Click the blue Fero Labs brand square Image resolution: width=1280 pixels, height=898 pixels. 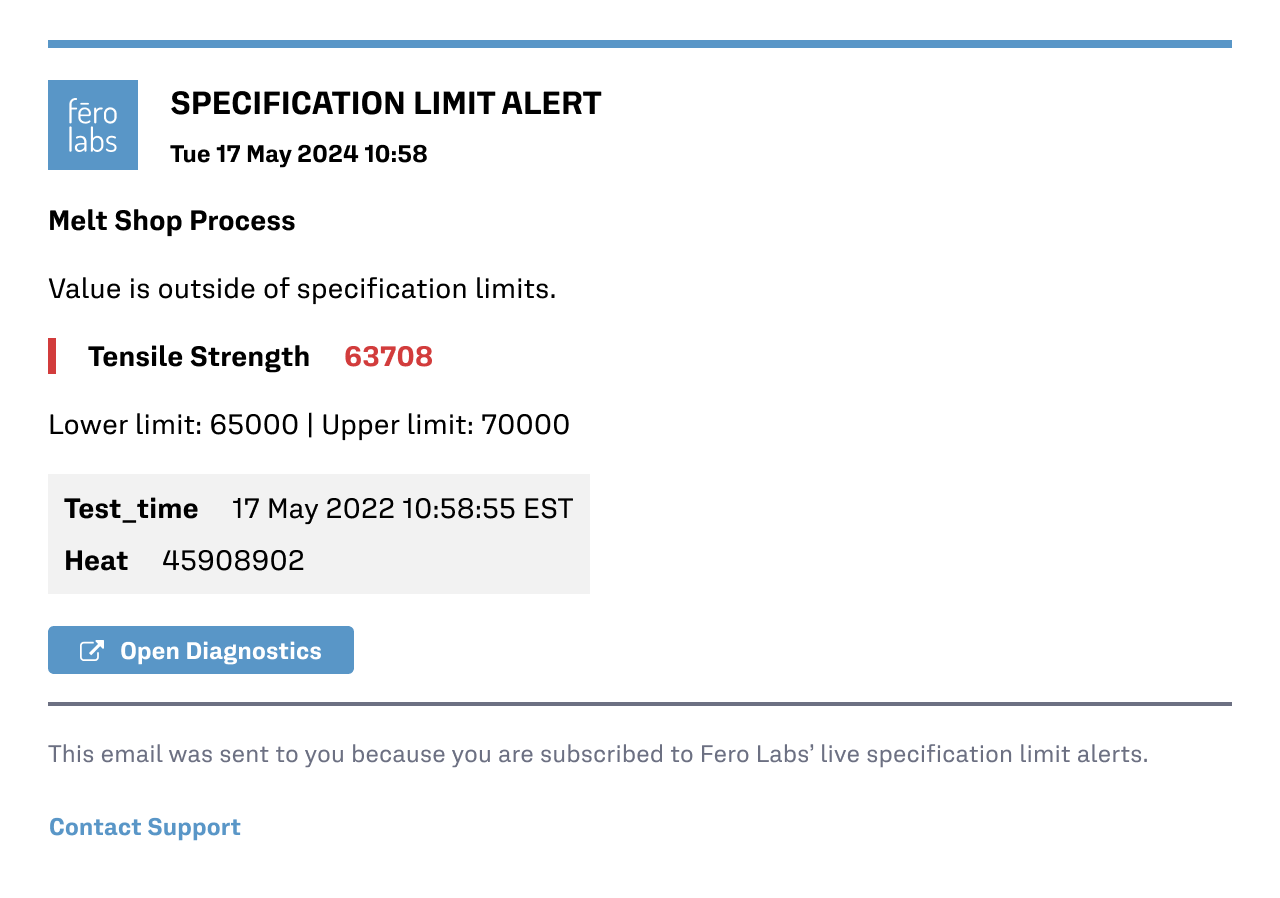click(93, 124)
